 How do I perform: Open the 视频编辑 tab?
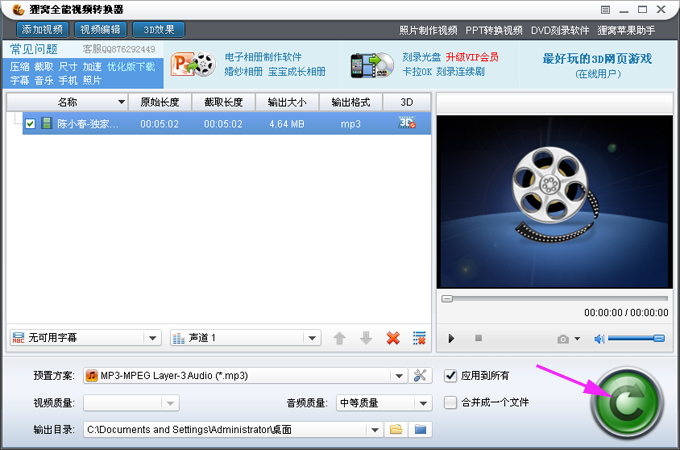[100, 30]
